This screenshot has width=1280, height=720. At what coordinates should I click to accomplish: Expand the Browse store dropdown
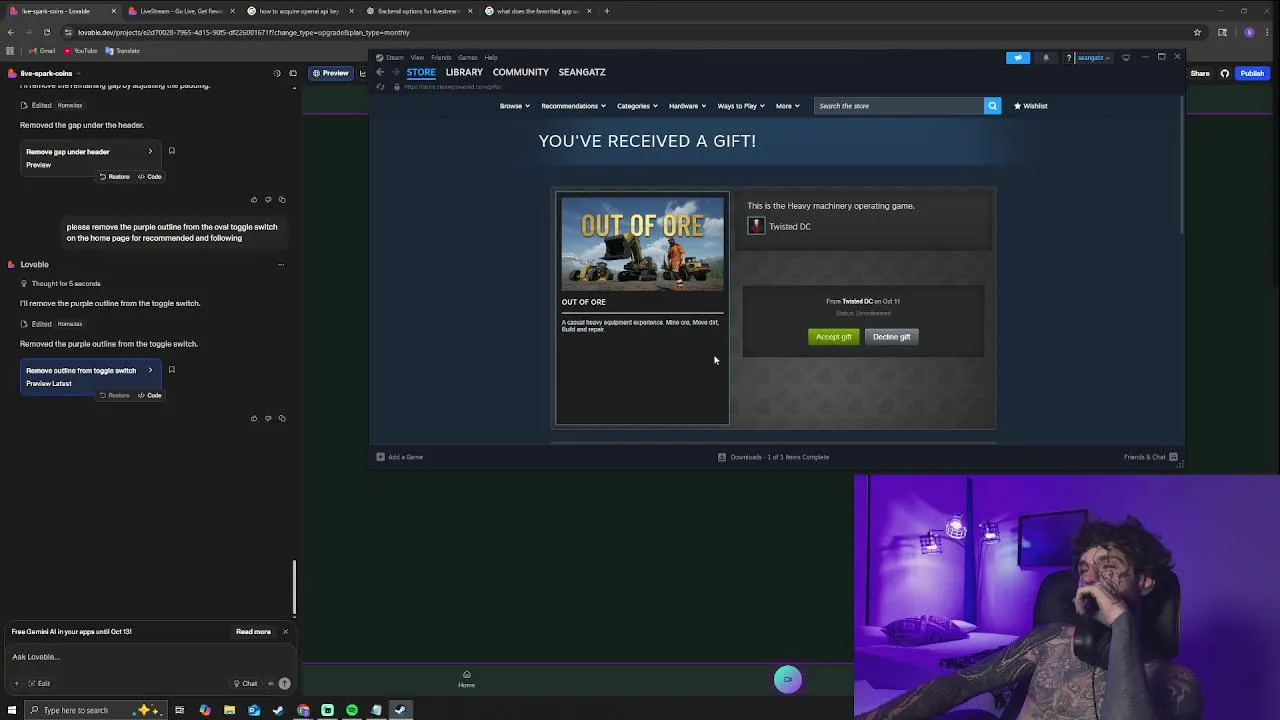coord(514,106)
